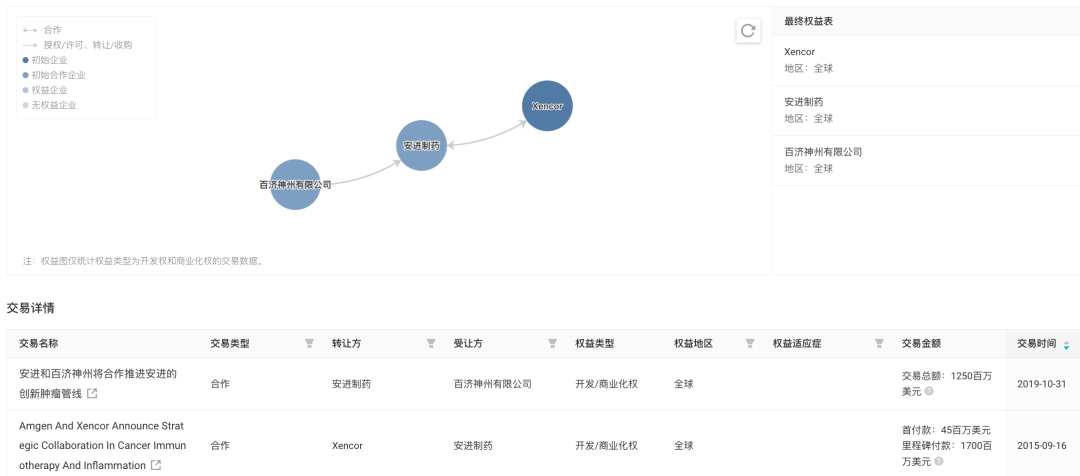Open filter icon for 交易类型 column
The image size is (1080, 476).
pyautogui.click(x=309, y=343)
